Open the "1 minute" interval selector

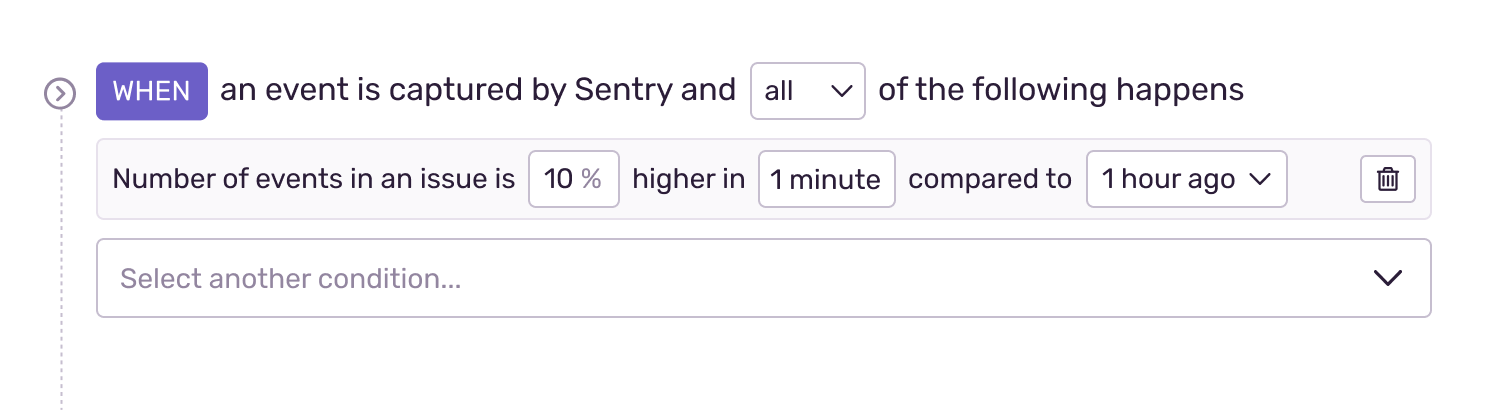(x=826, y=179)
